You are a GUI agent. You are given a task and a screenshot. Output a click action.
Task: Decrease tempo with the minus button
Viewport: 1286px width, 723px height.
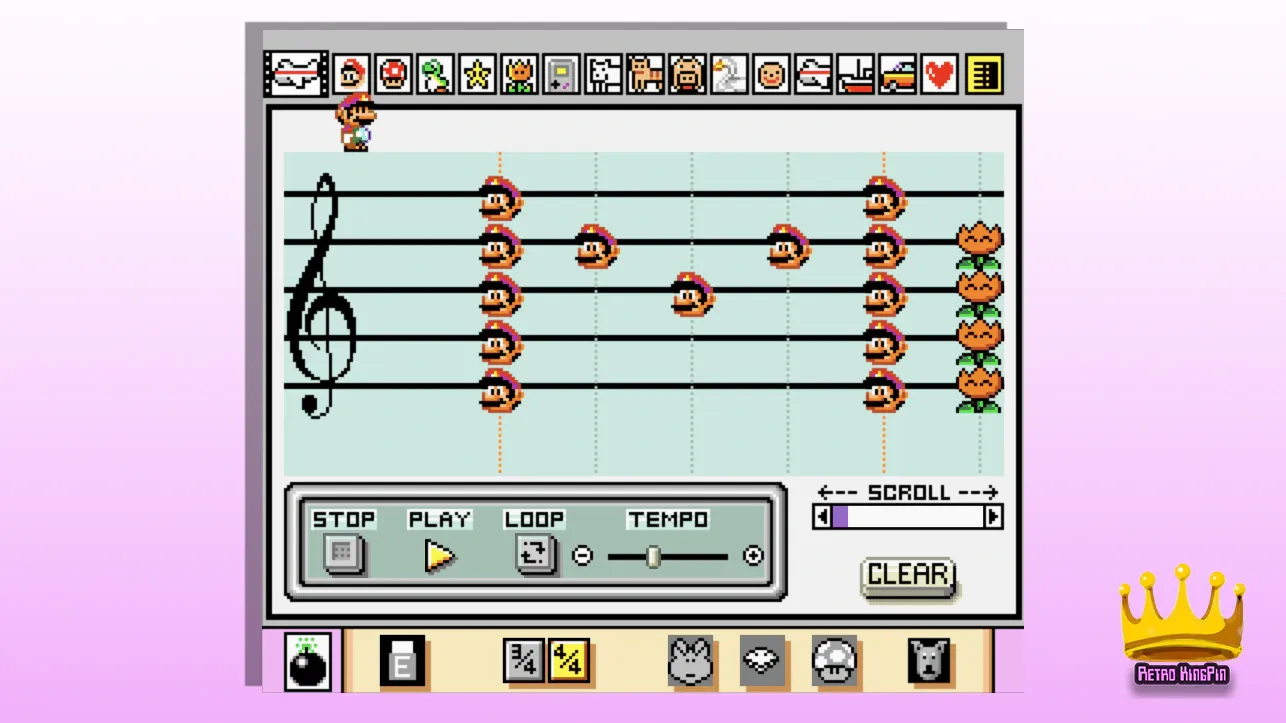tap(582, 556)
